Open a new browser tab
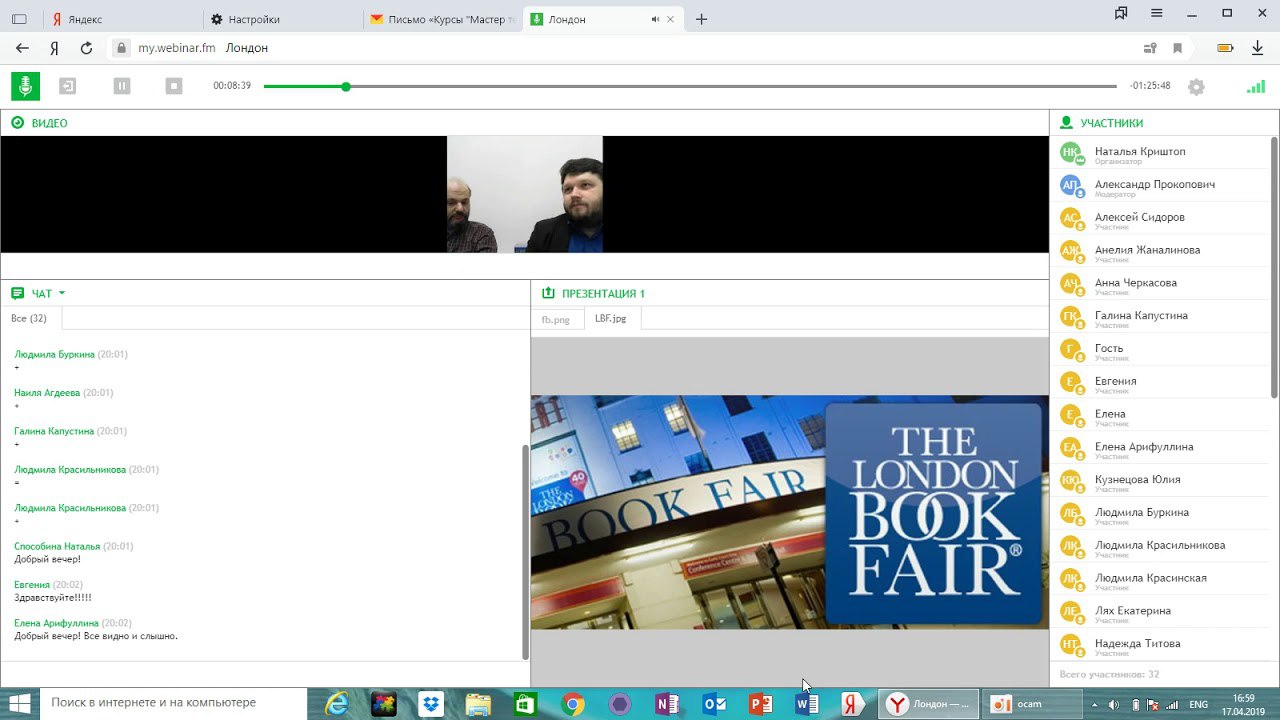Viewport: 1280px width, 720px height. pos(701,19)
